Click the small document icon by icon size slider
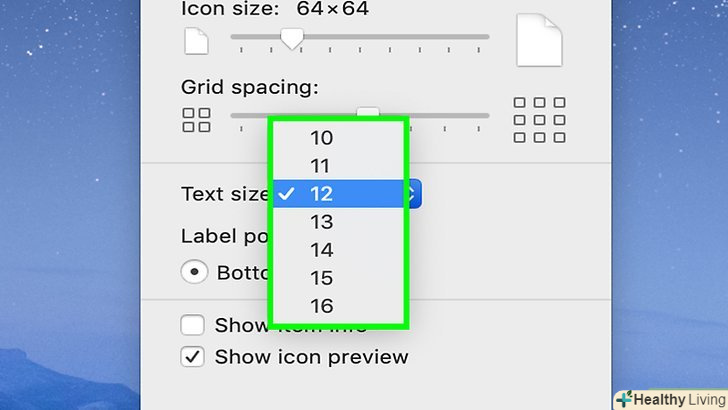Viewport: 728px width, 410px height. (x=196, y=42)
